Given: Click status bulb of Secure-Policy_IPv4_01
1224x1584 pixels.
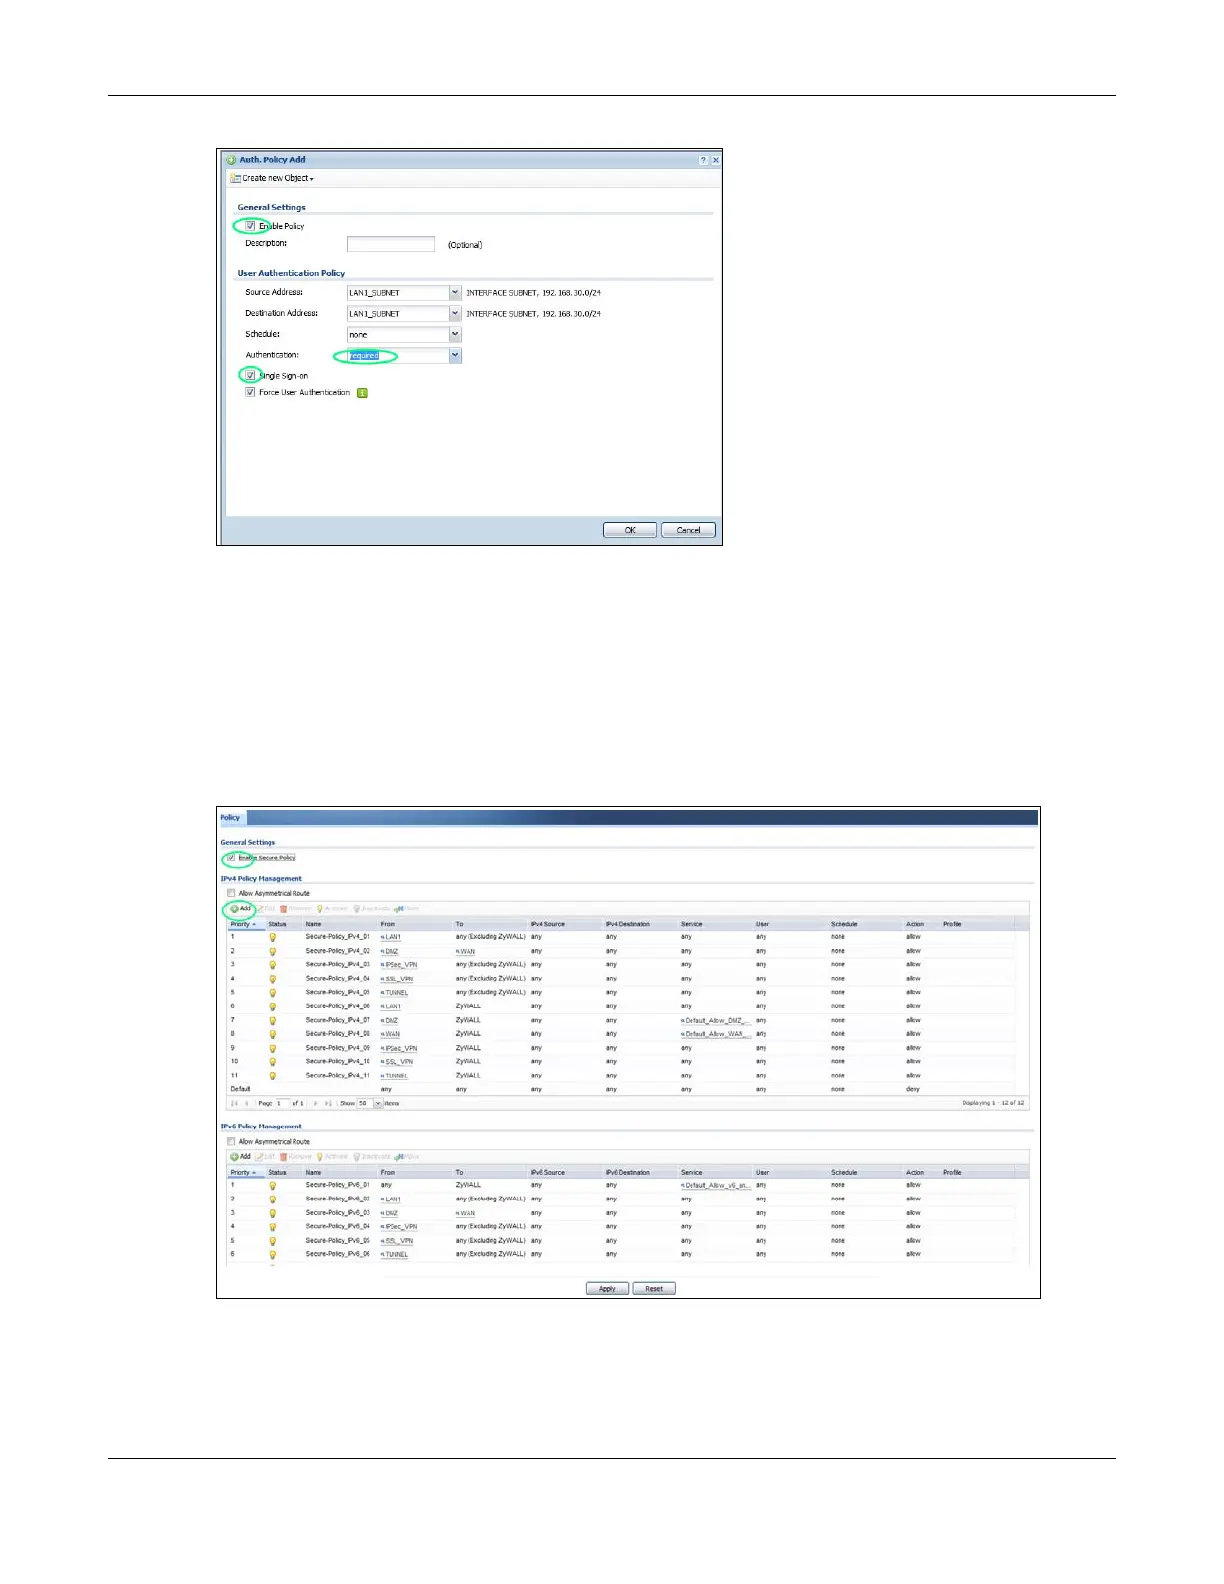Looking at the screenshot, I should tap(272, 937).
